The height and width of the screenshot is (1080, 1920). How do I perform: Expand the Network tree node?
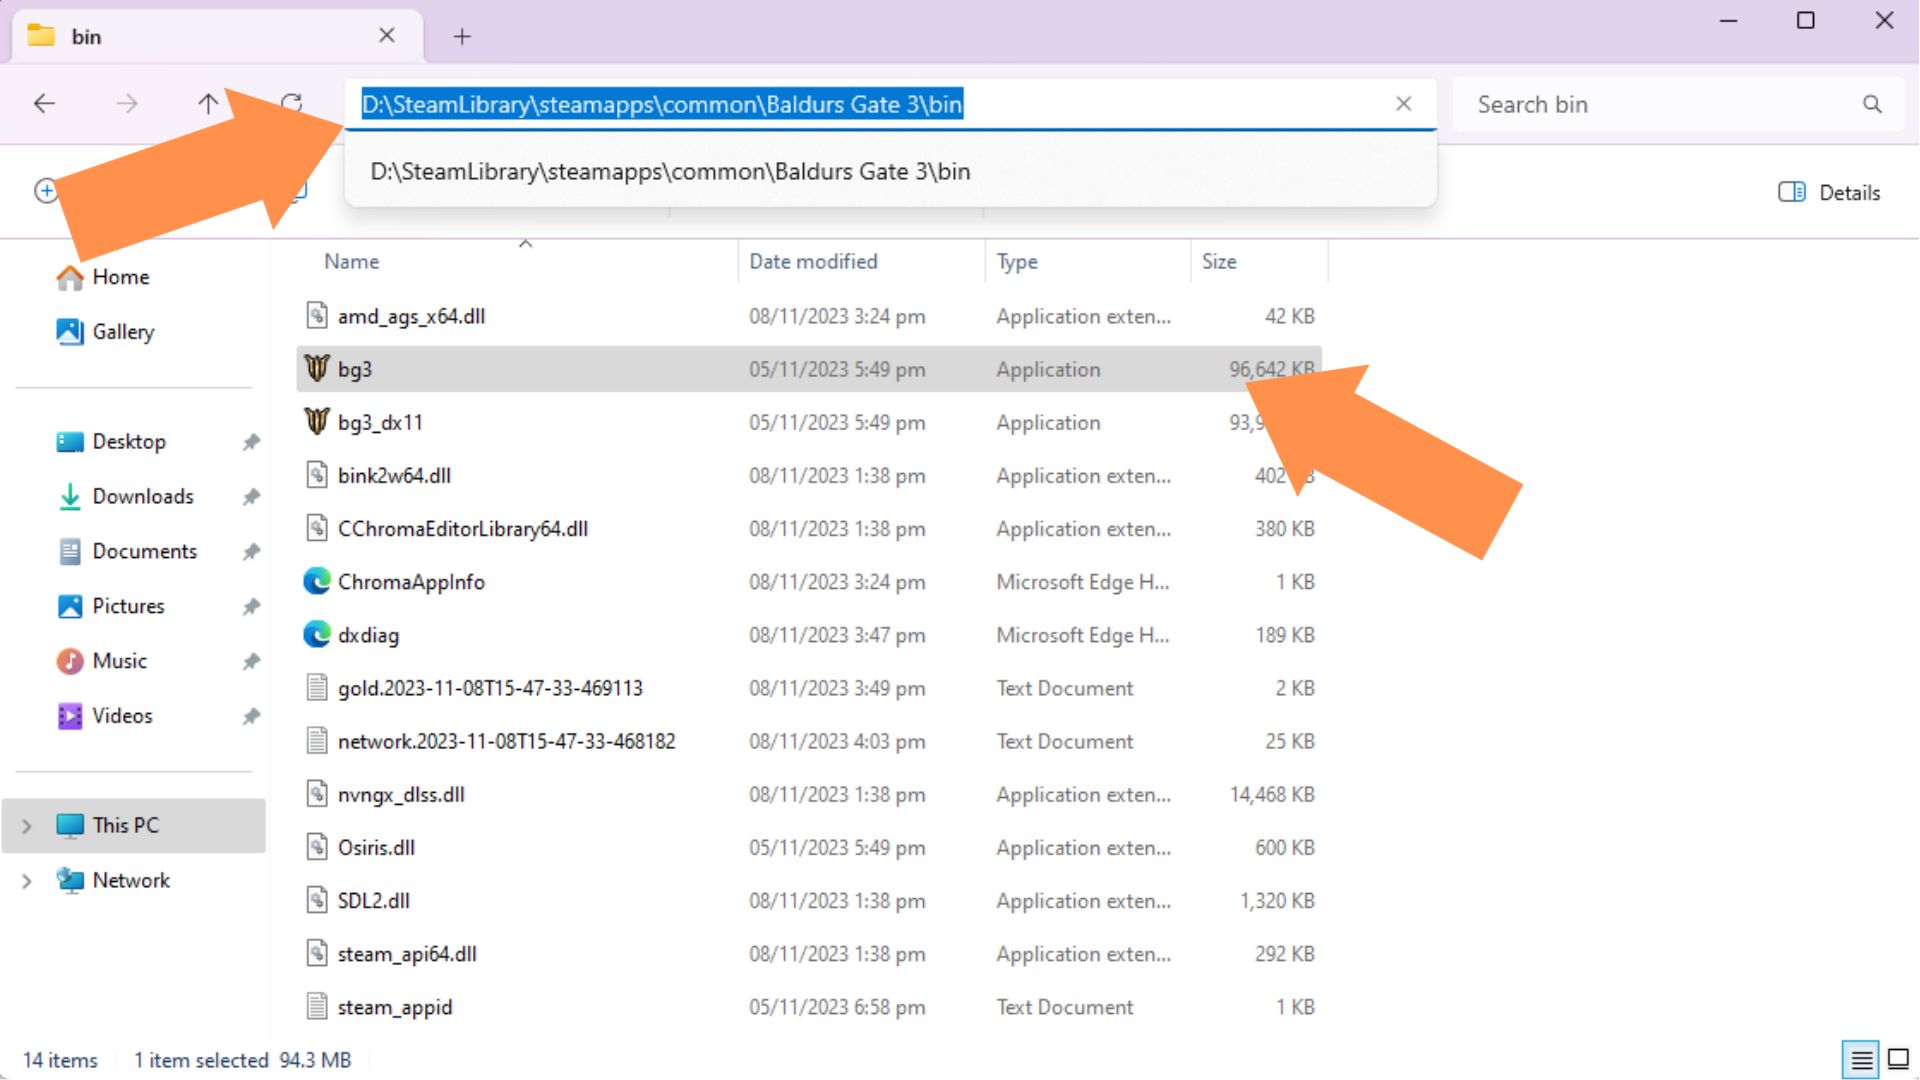point(27,881)
